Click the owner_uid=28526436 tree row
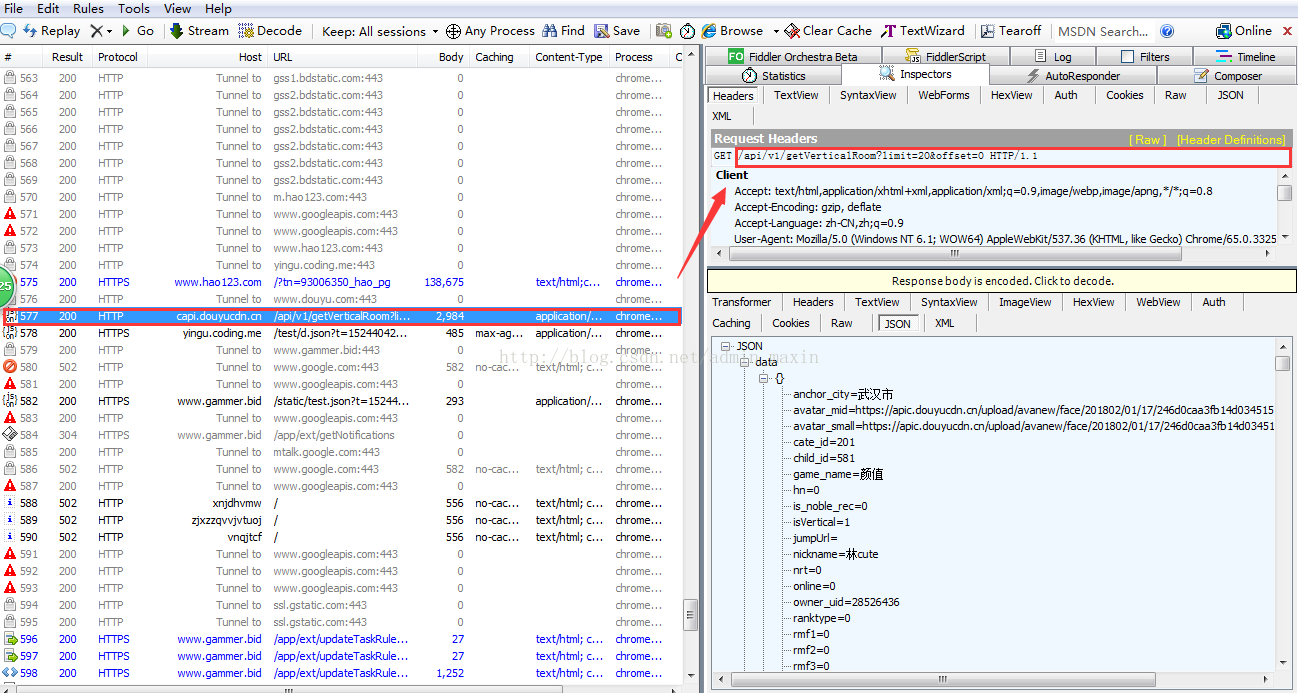Image resolution: width=1298 pixels, height=693 pixels. pyautogui.click(x=846, y=602)
